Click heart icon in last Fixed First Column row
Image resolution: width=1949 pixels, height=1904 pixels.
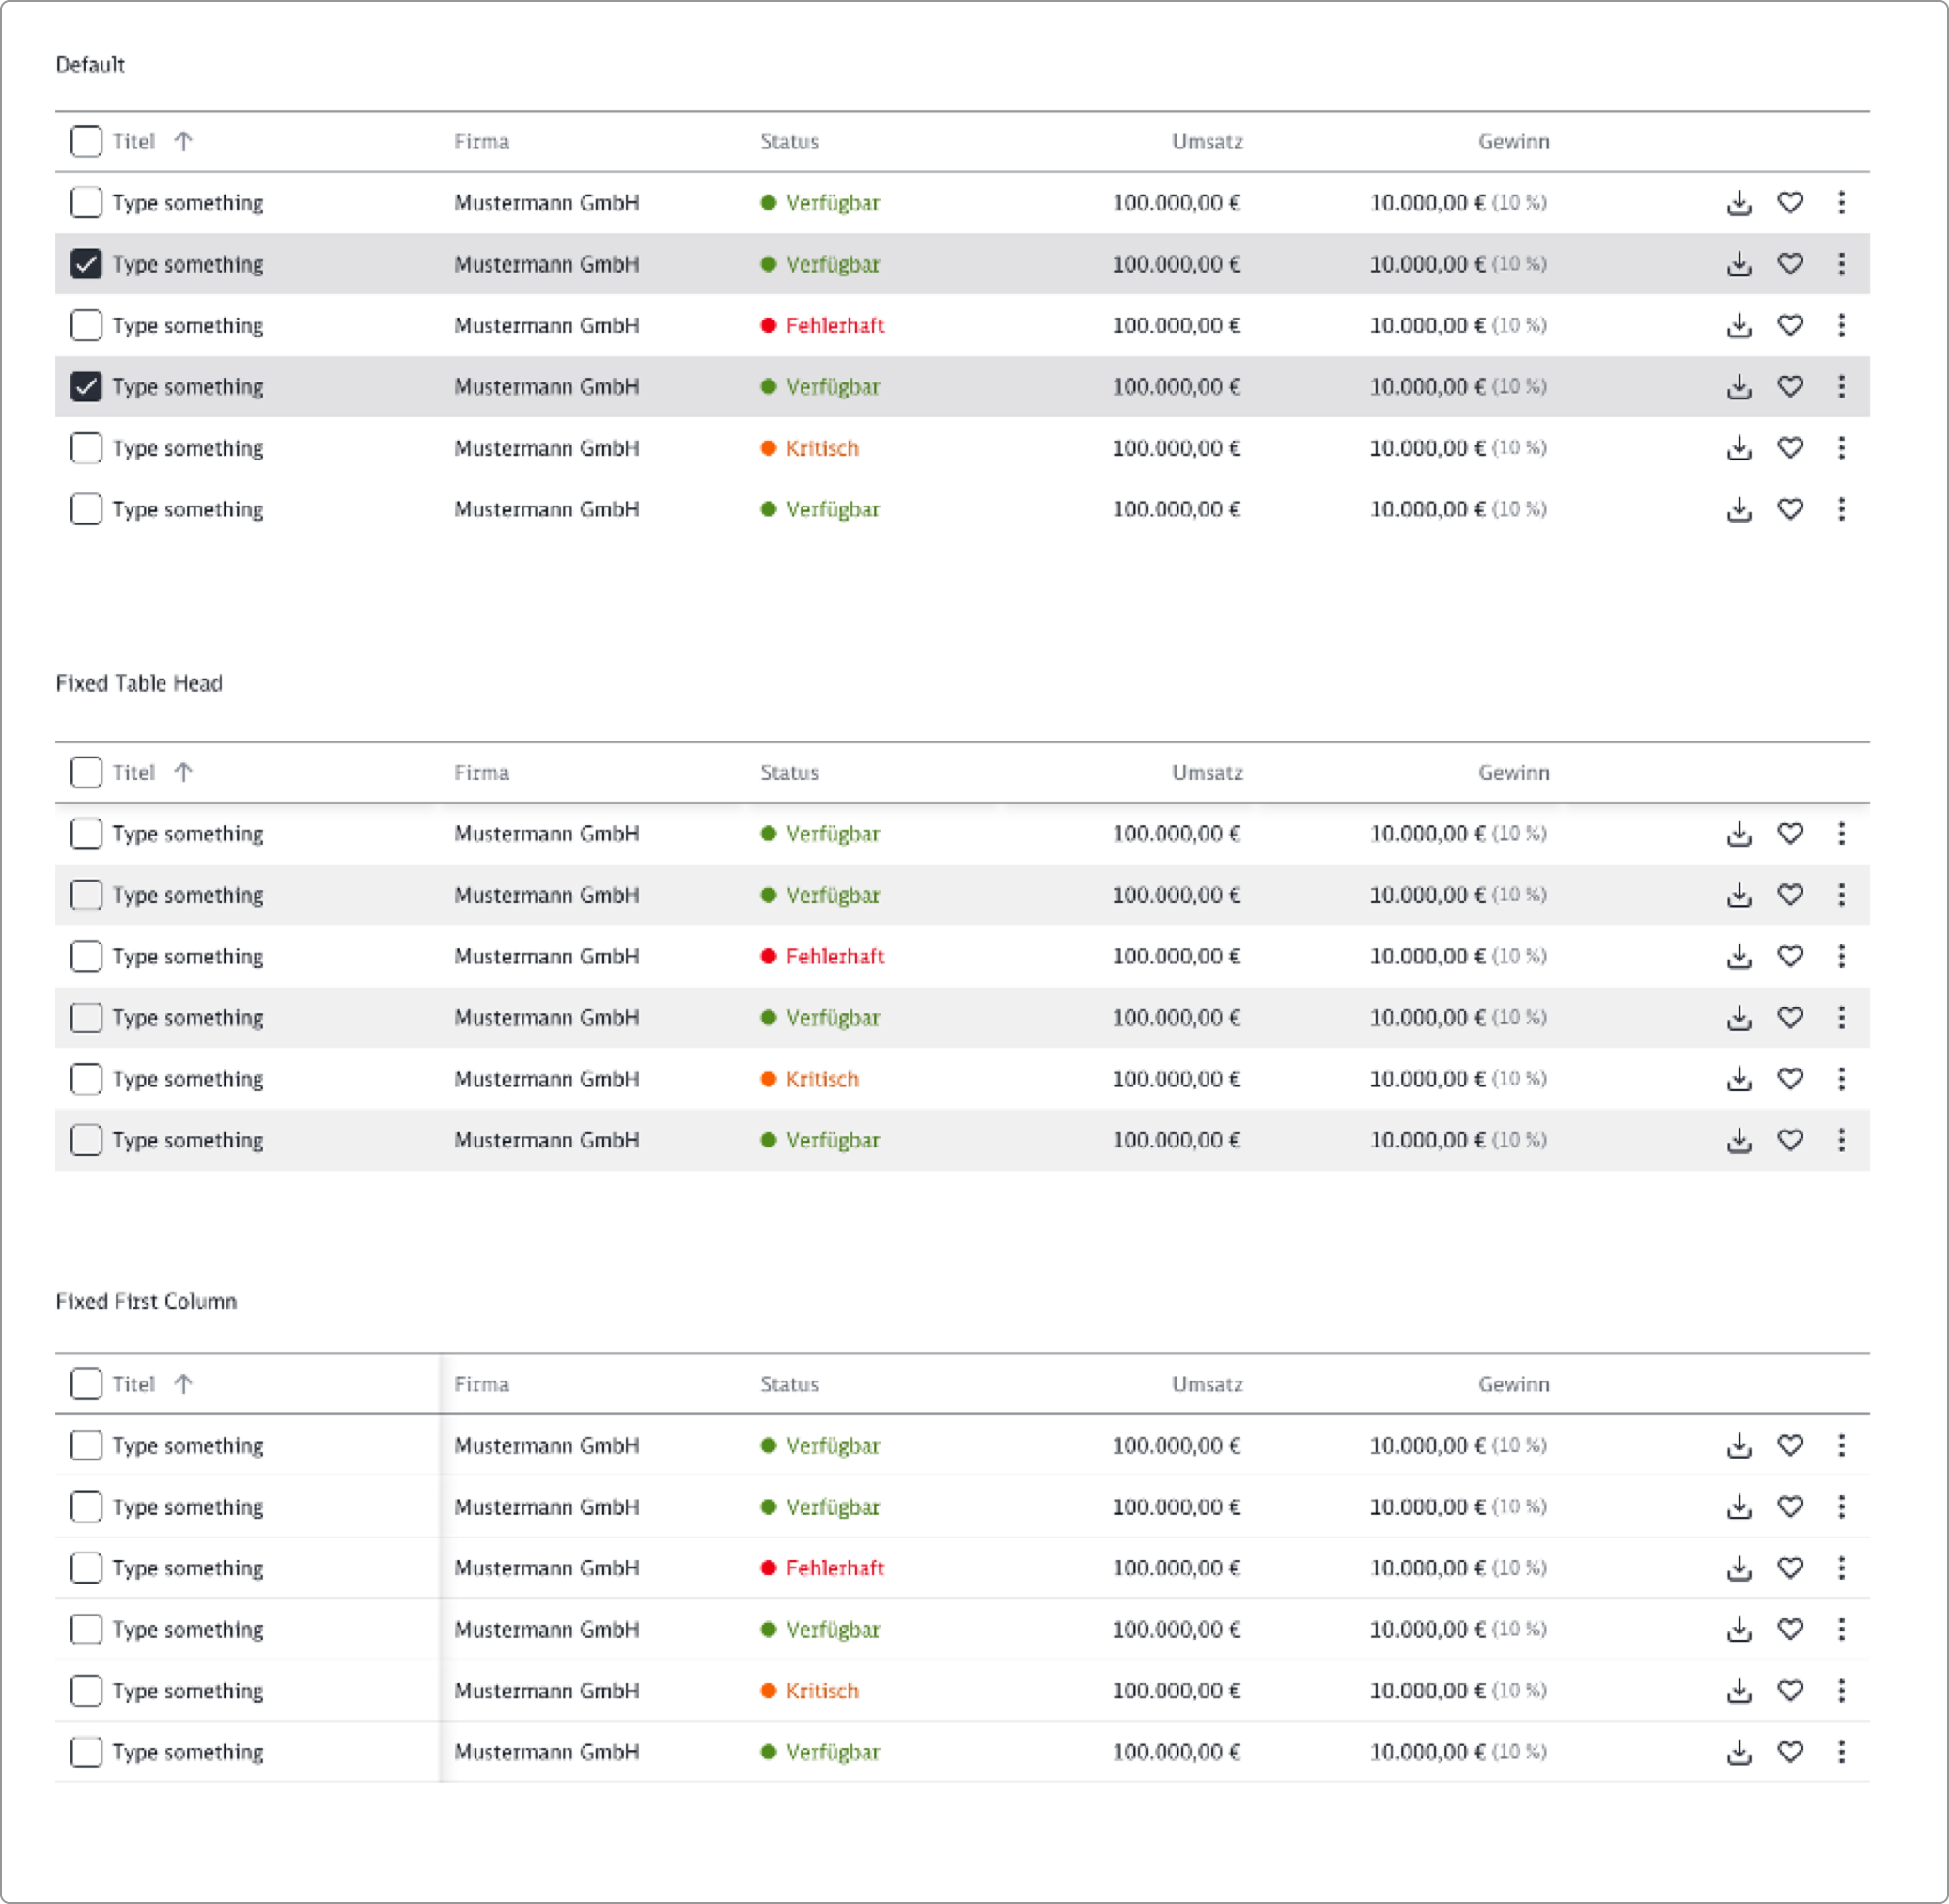[x=1790, y=1752]
